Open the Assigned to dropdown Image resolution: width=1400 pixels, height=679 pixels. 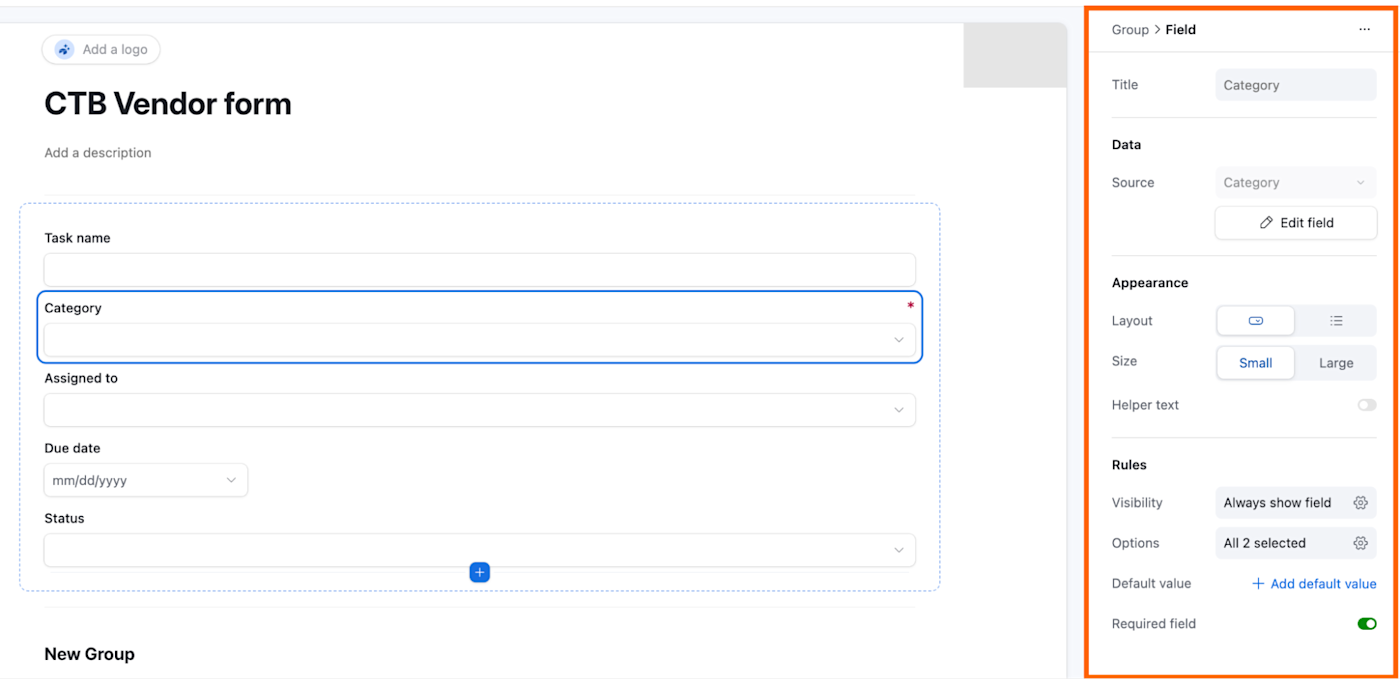click(480, 410)
